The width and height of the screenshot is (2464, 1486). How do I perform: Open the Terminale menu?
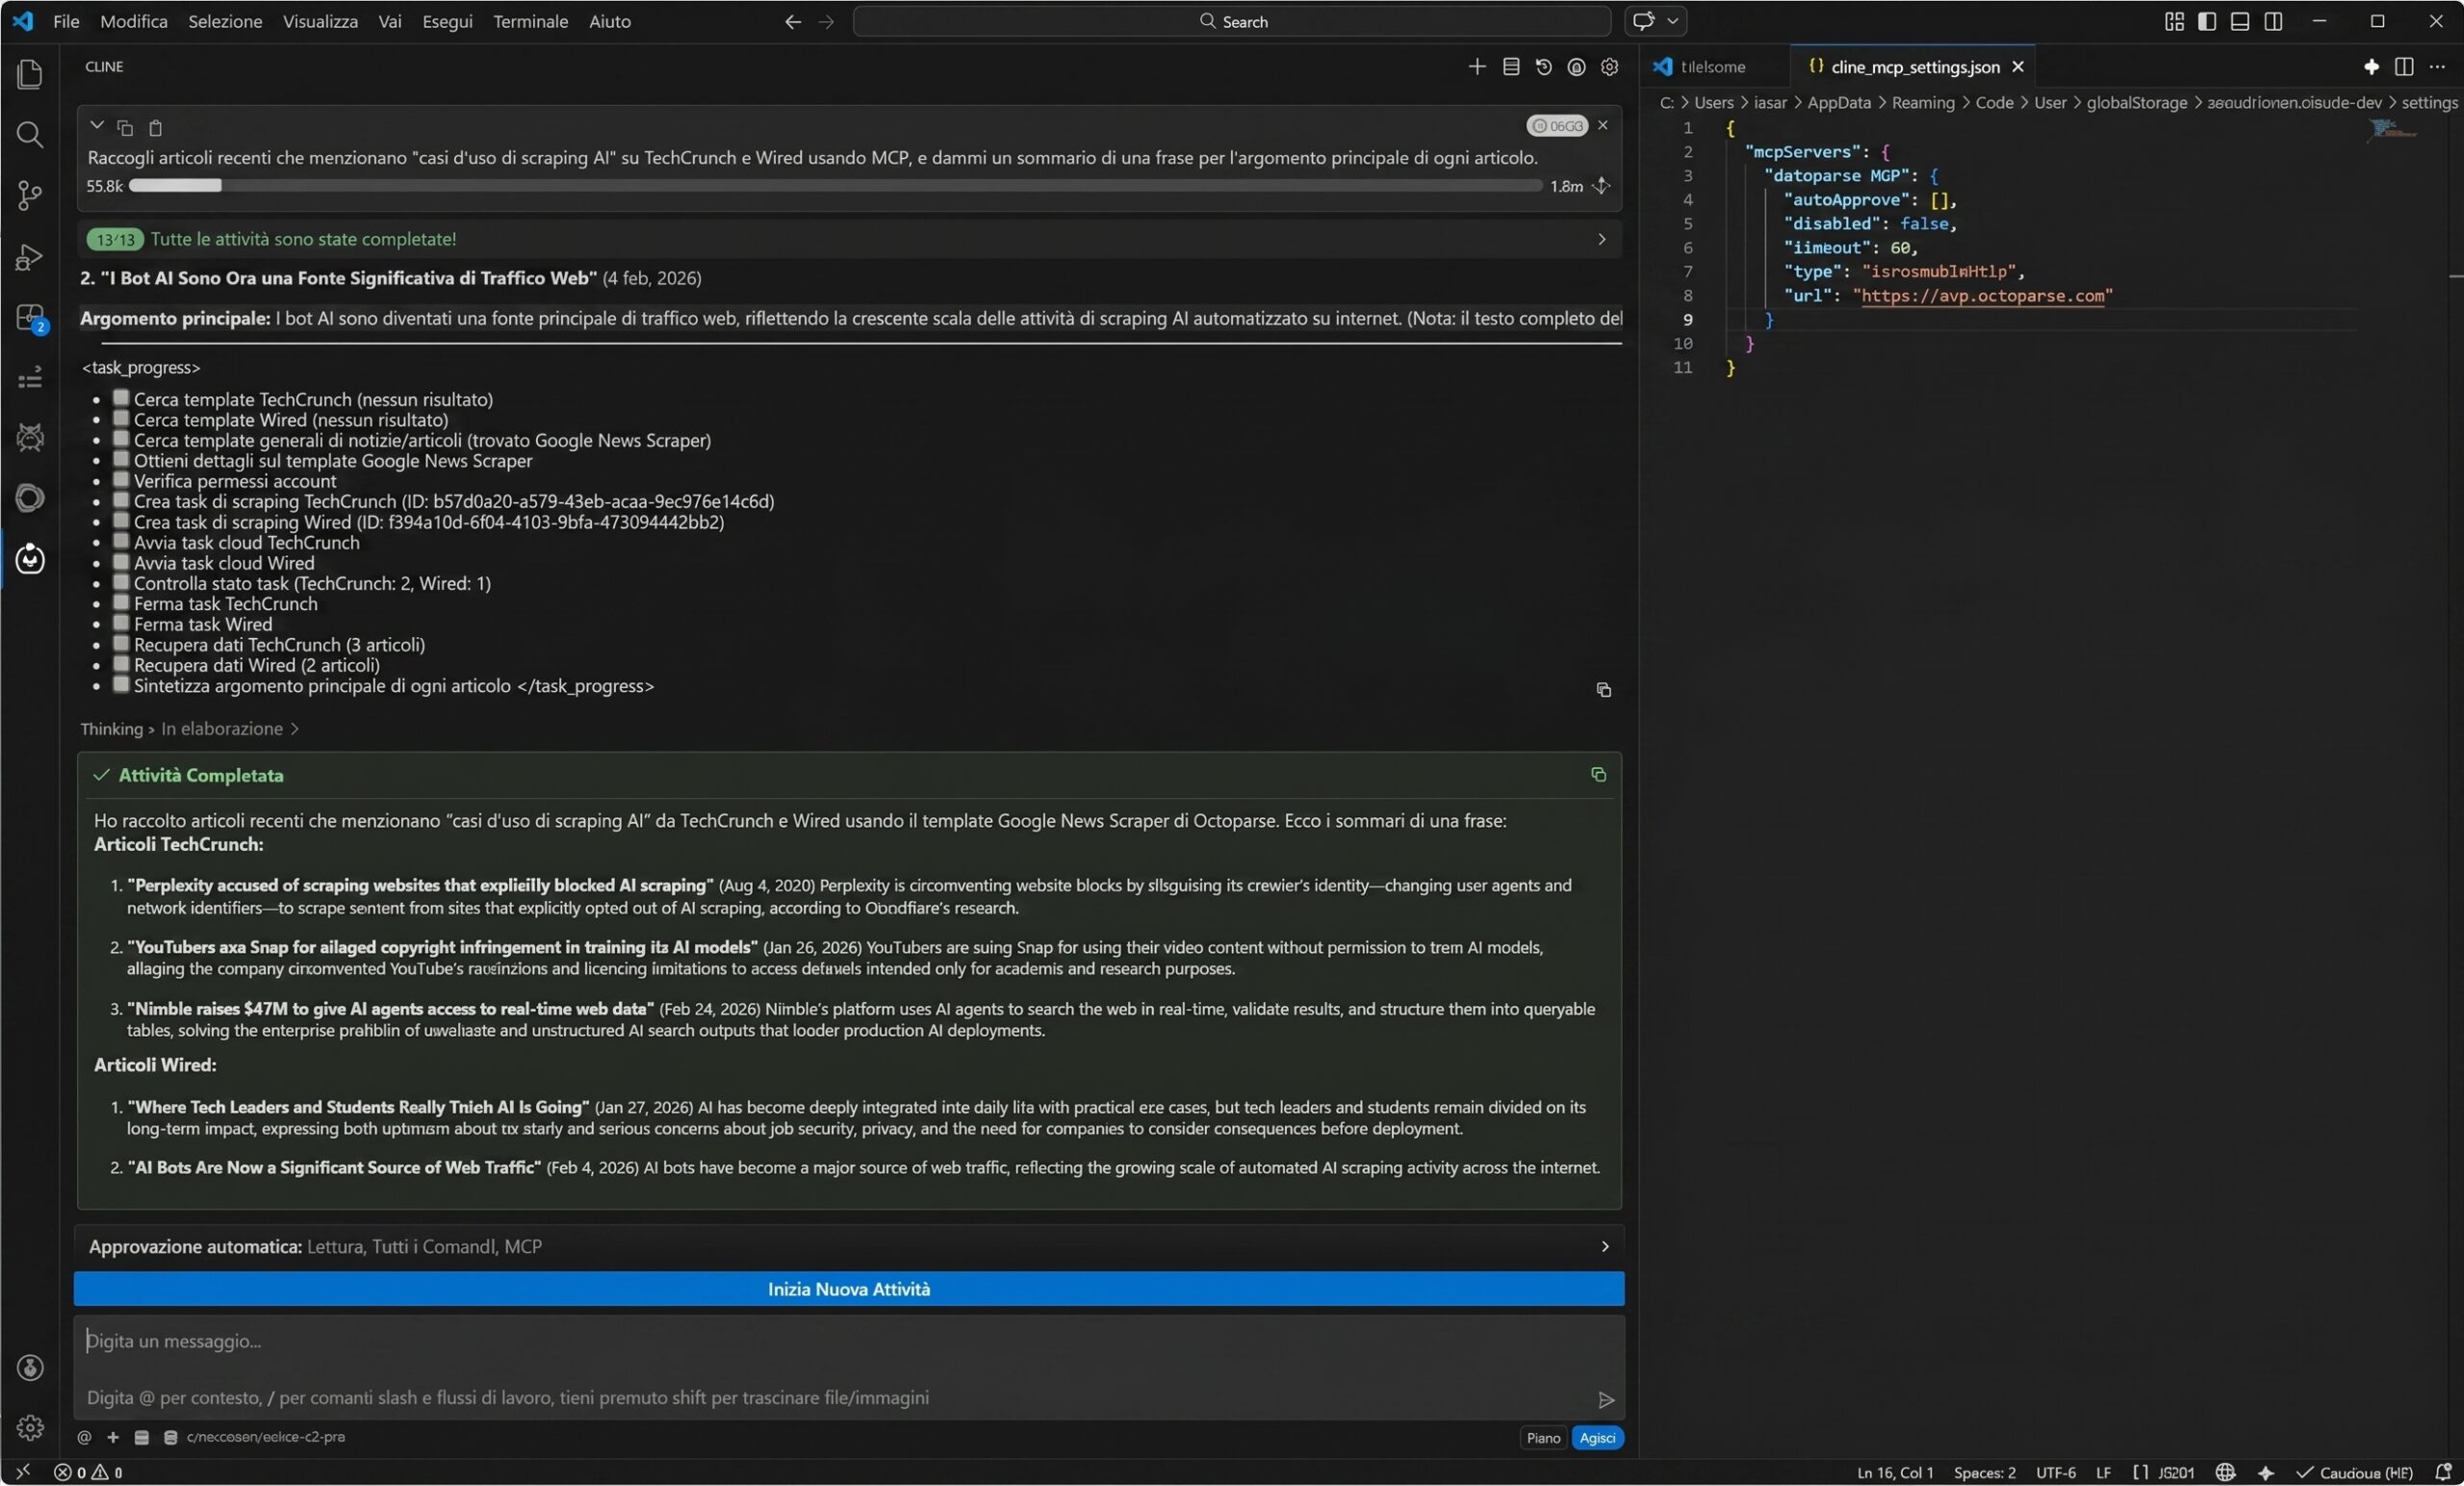530,21
